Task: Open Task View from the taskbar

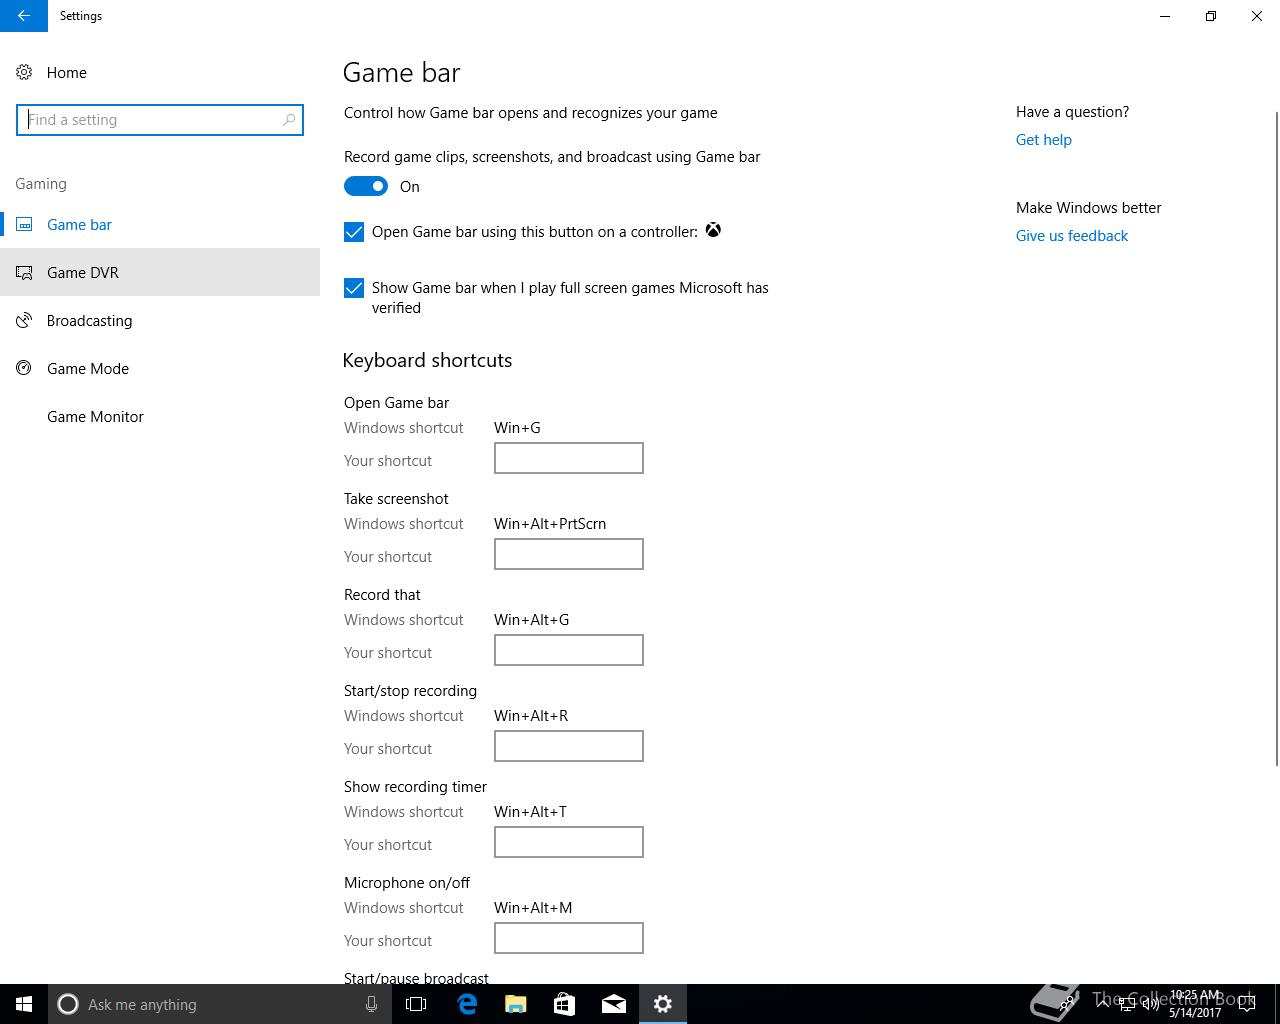Action: click(x=416, y=1004)
